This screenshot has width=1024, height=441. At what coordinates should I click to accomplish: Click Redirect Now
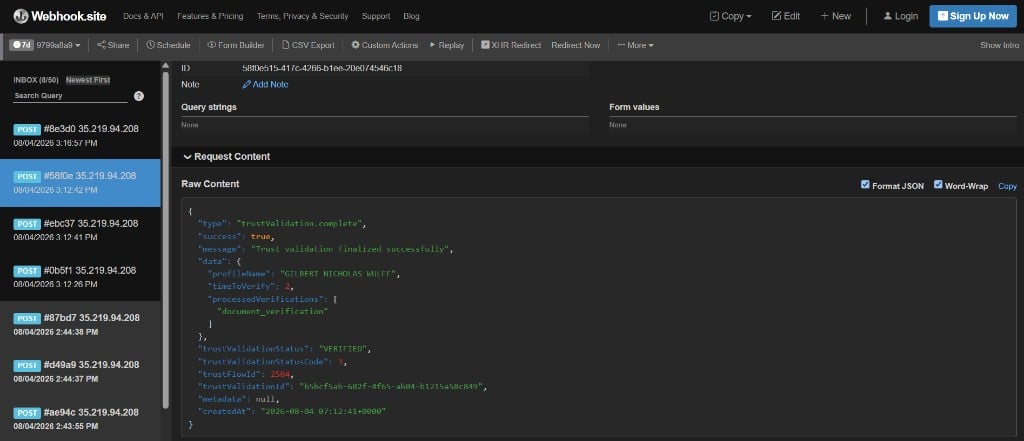(575, 45)
